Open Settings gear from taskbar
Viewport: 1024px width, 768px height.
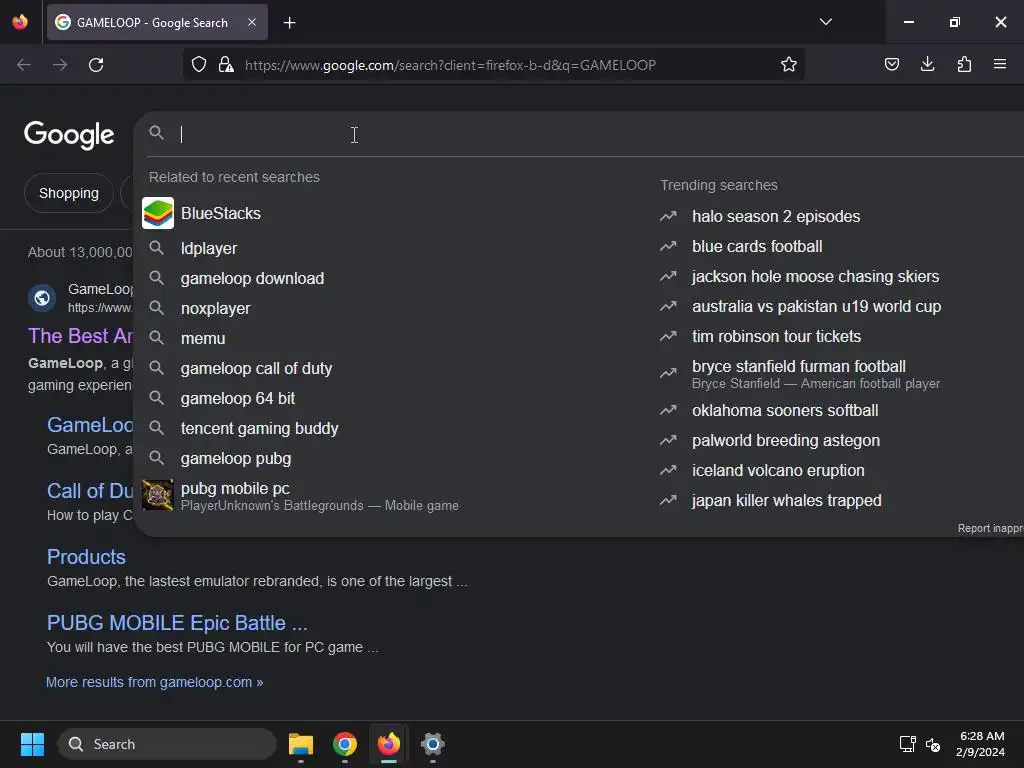(432, 744)
